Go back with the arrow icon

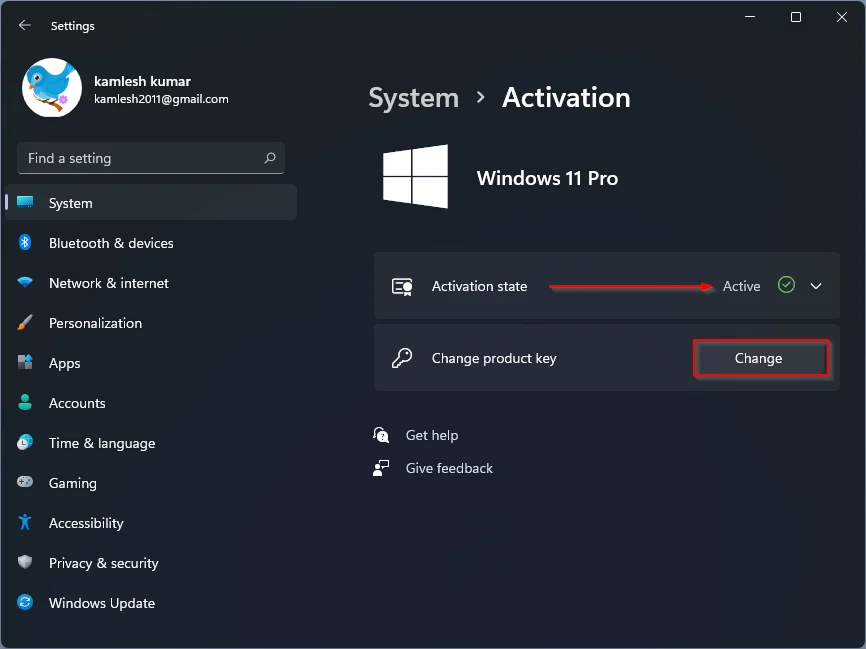click(x=24, y=25)
